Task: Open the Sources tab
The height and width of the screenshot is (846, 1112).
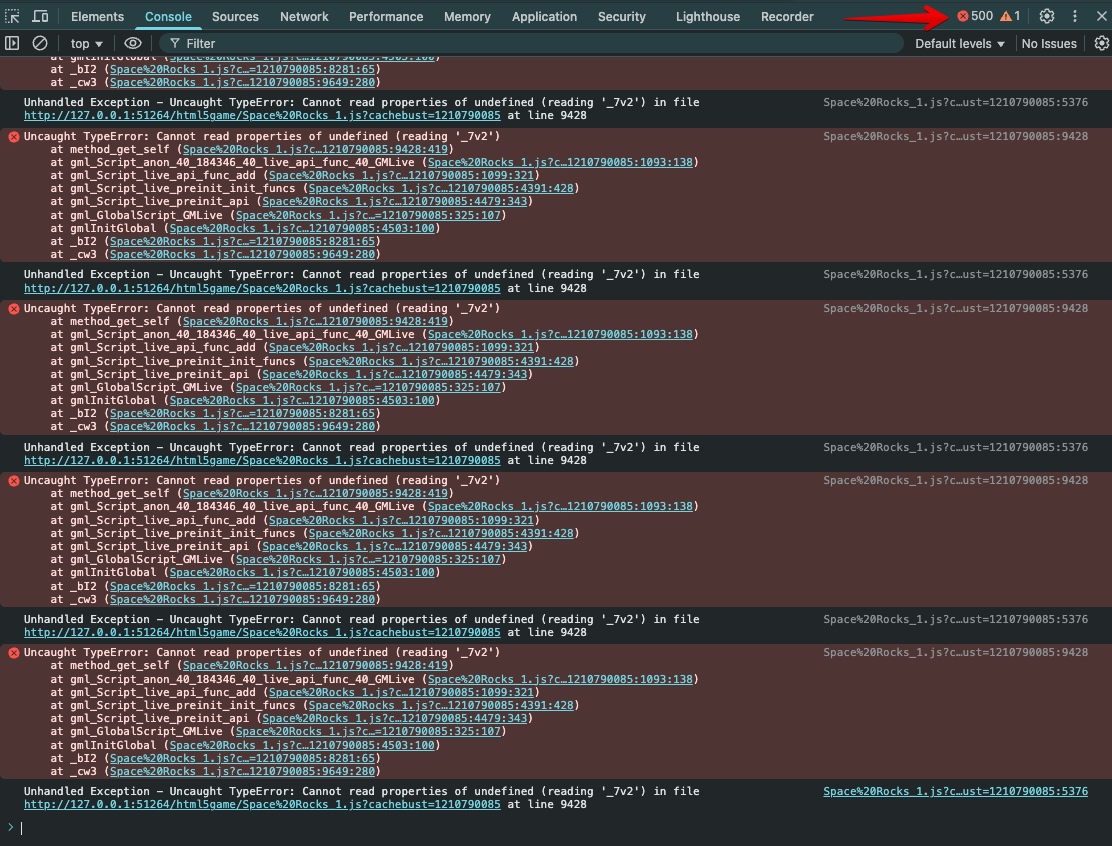Action: click(235, 16)
